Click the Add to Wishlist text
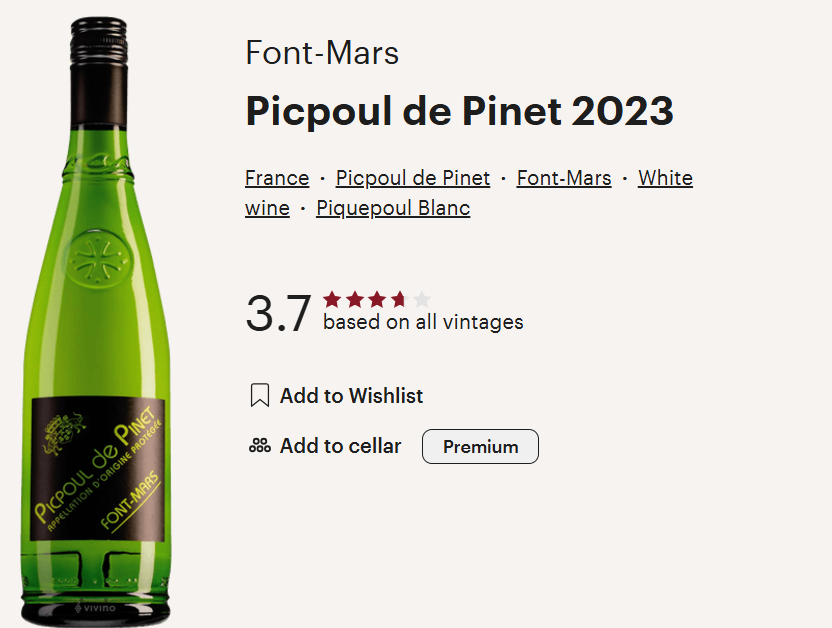Image resolution: width=832 pixels, height=628 pixels. click(351, 396)
